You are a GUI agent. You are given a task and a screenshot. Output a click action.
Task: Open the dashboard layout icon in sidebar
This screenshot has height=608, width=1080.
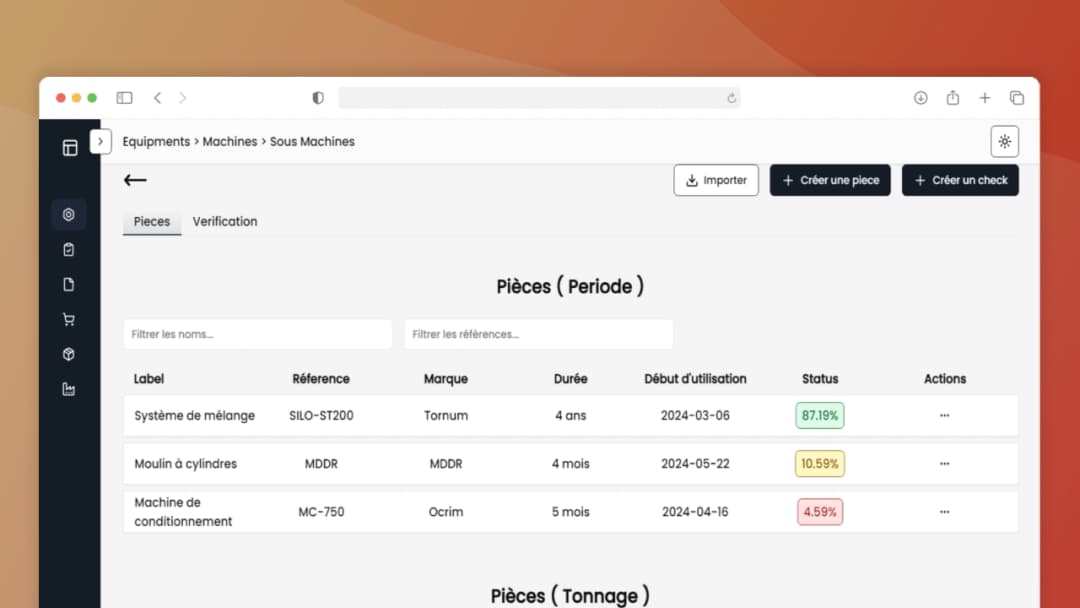[69, 148]
